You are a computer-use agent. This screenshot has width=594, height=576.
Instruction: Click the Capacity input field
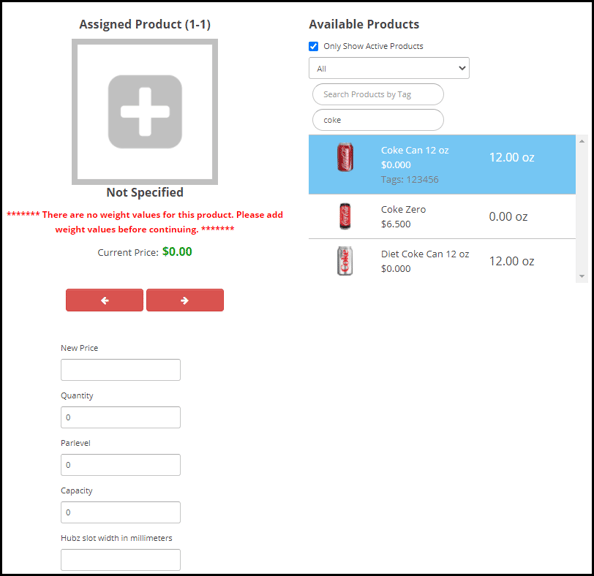click(x=120, y=512)
